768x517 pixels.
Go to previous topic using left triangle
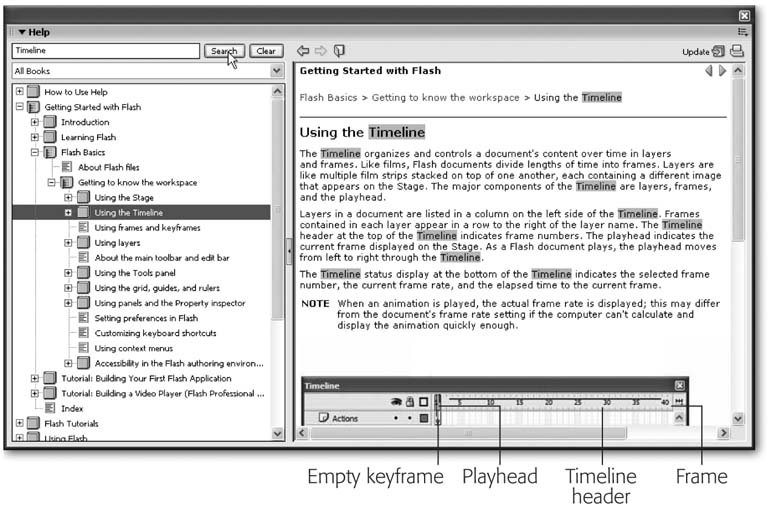coord(708,72)
